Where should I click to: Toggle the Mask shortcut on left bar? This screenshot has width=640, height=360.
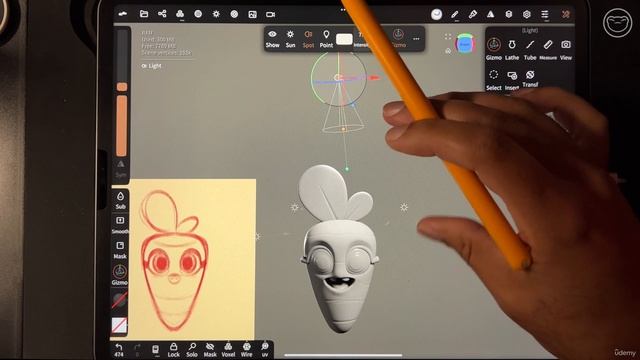[x=120, y=250]
